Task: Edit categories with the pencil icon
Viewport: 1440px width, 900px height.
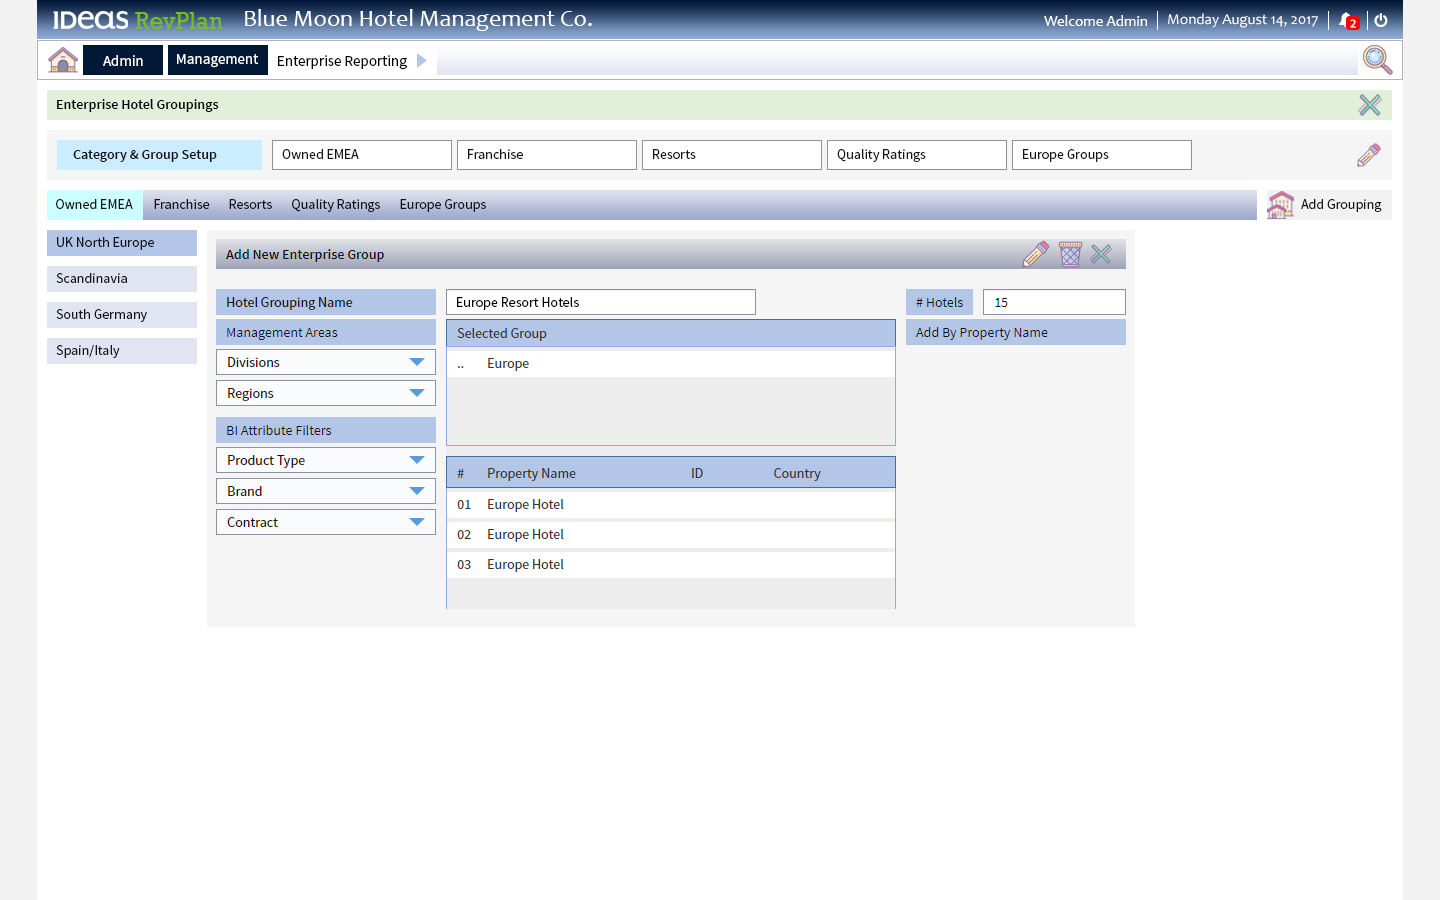Action: (1368, 155)
